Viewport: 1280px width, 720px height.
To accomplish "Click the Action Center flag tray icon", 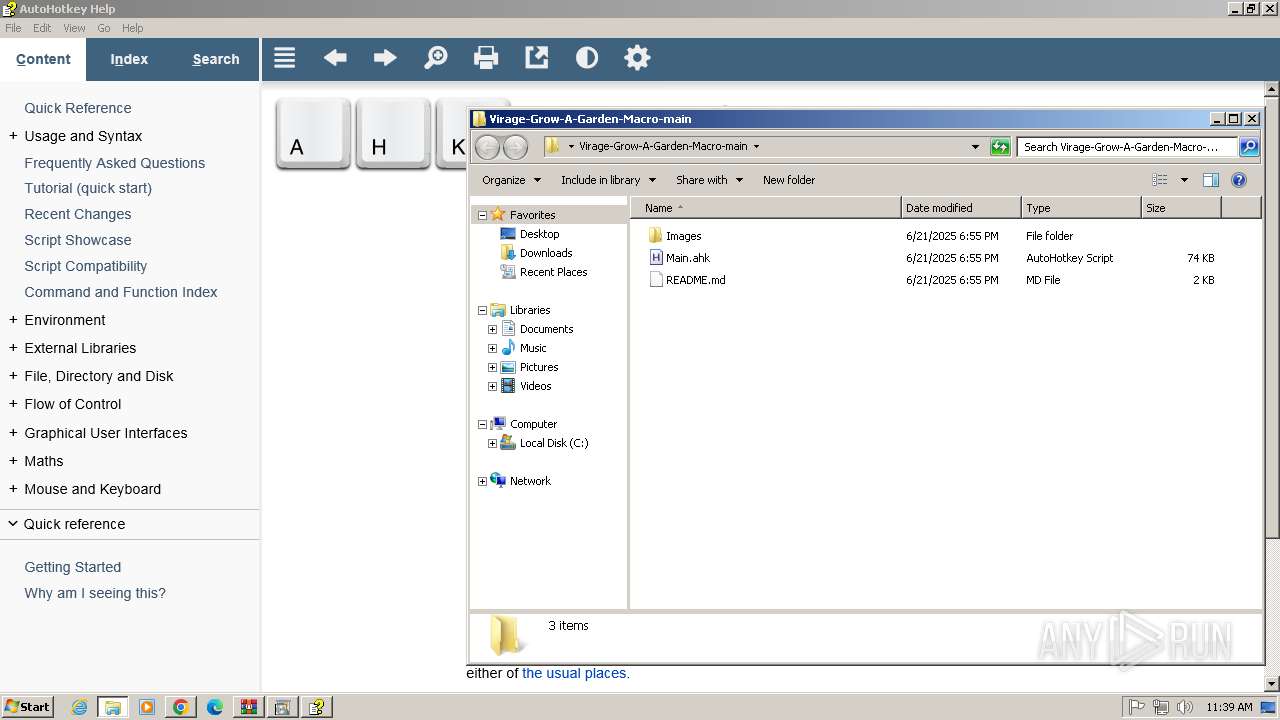I will [1136, 707].
